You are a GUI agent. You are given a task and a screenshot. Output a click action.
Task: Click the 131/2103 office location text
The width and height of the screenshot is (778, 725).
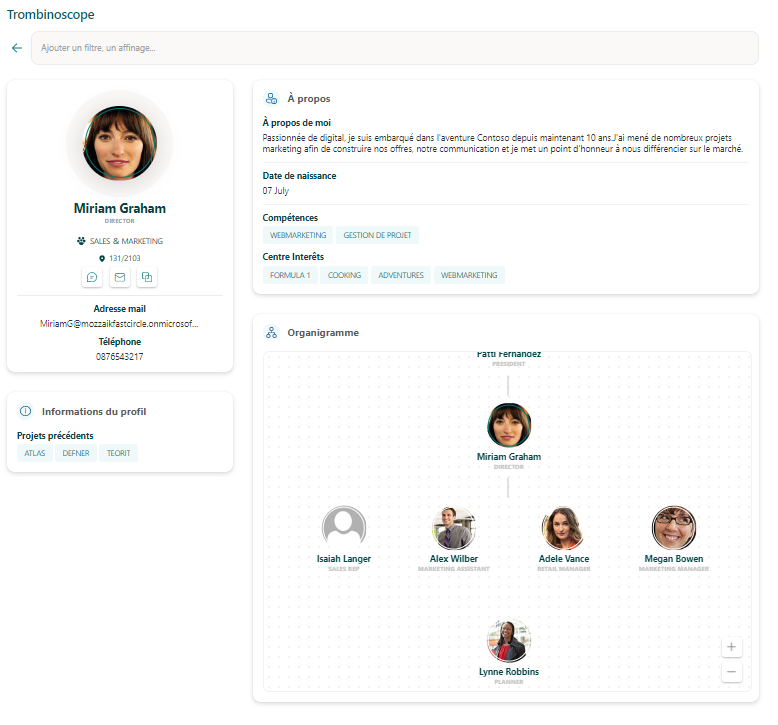[x=125, y=258]
